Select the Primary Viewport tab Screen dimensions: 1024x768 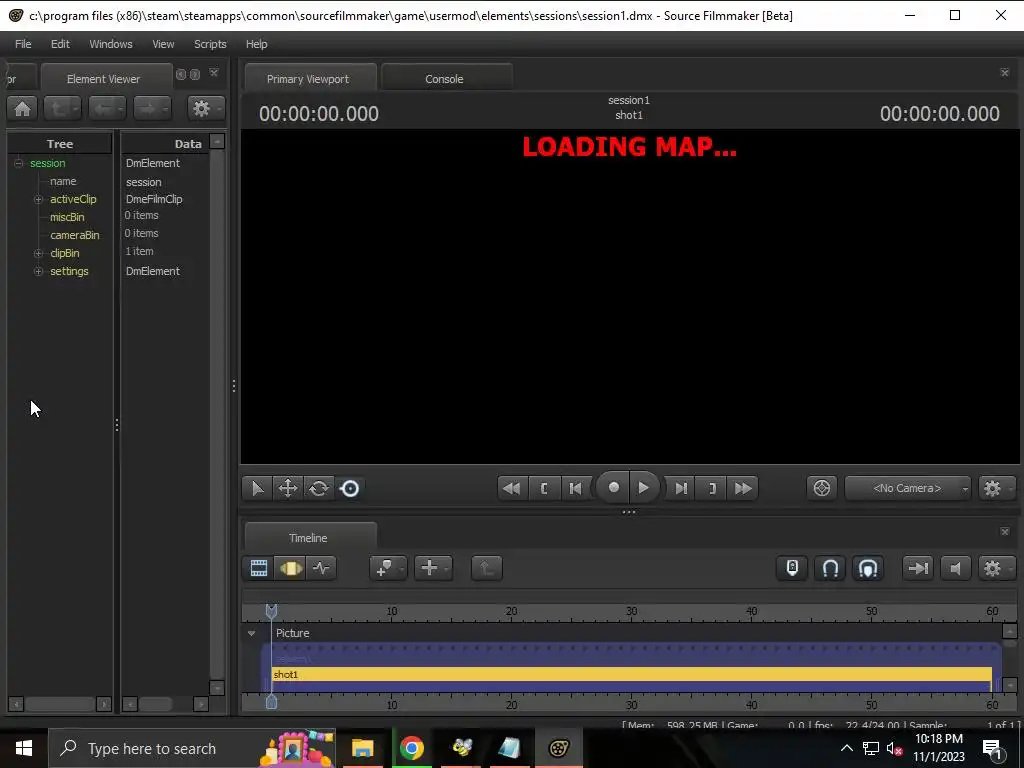tap(308, 78)
